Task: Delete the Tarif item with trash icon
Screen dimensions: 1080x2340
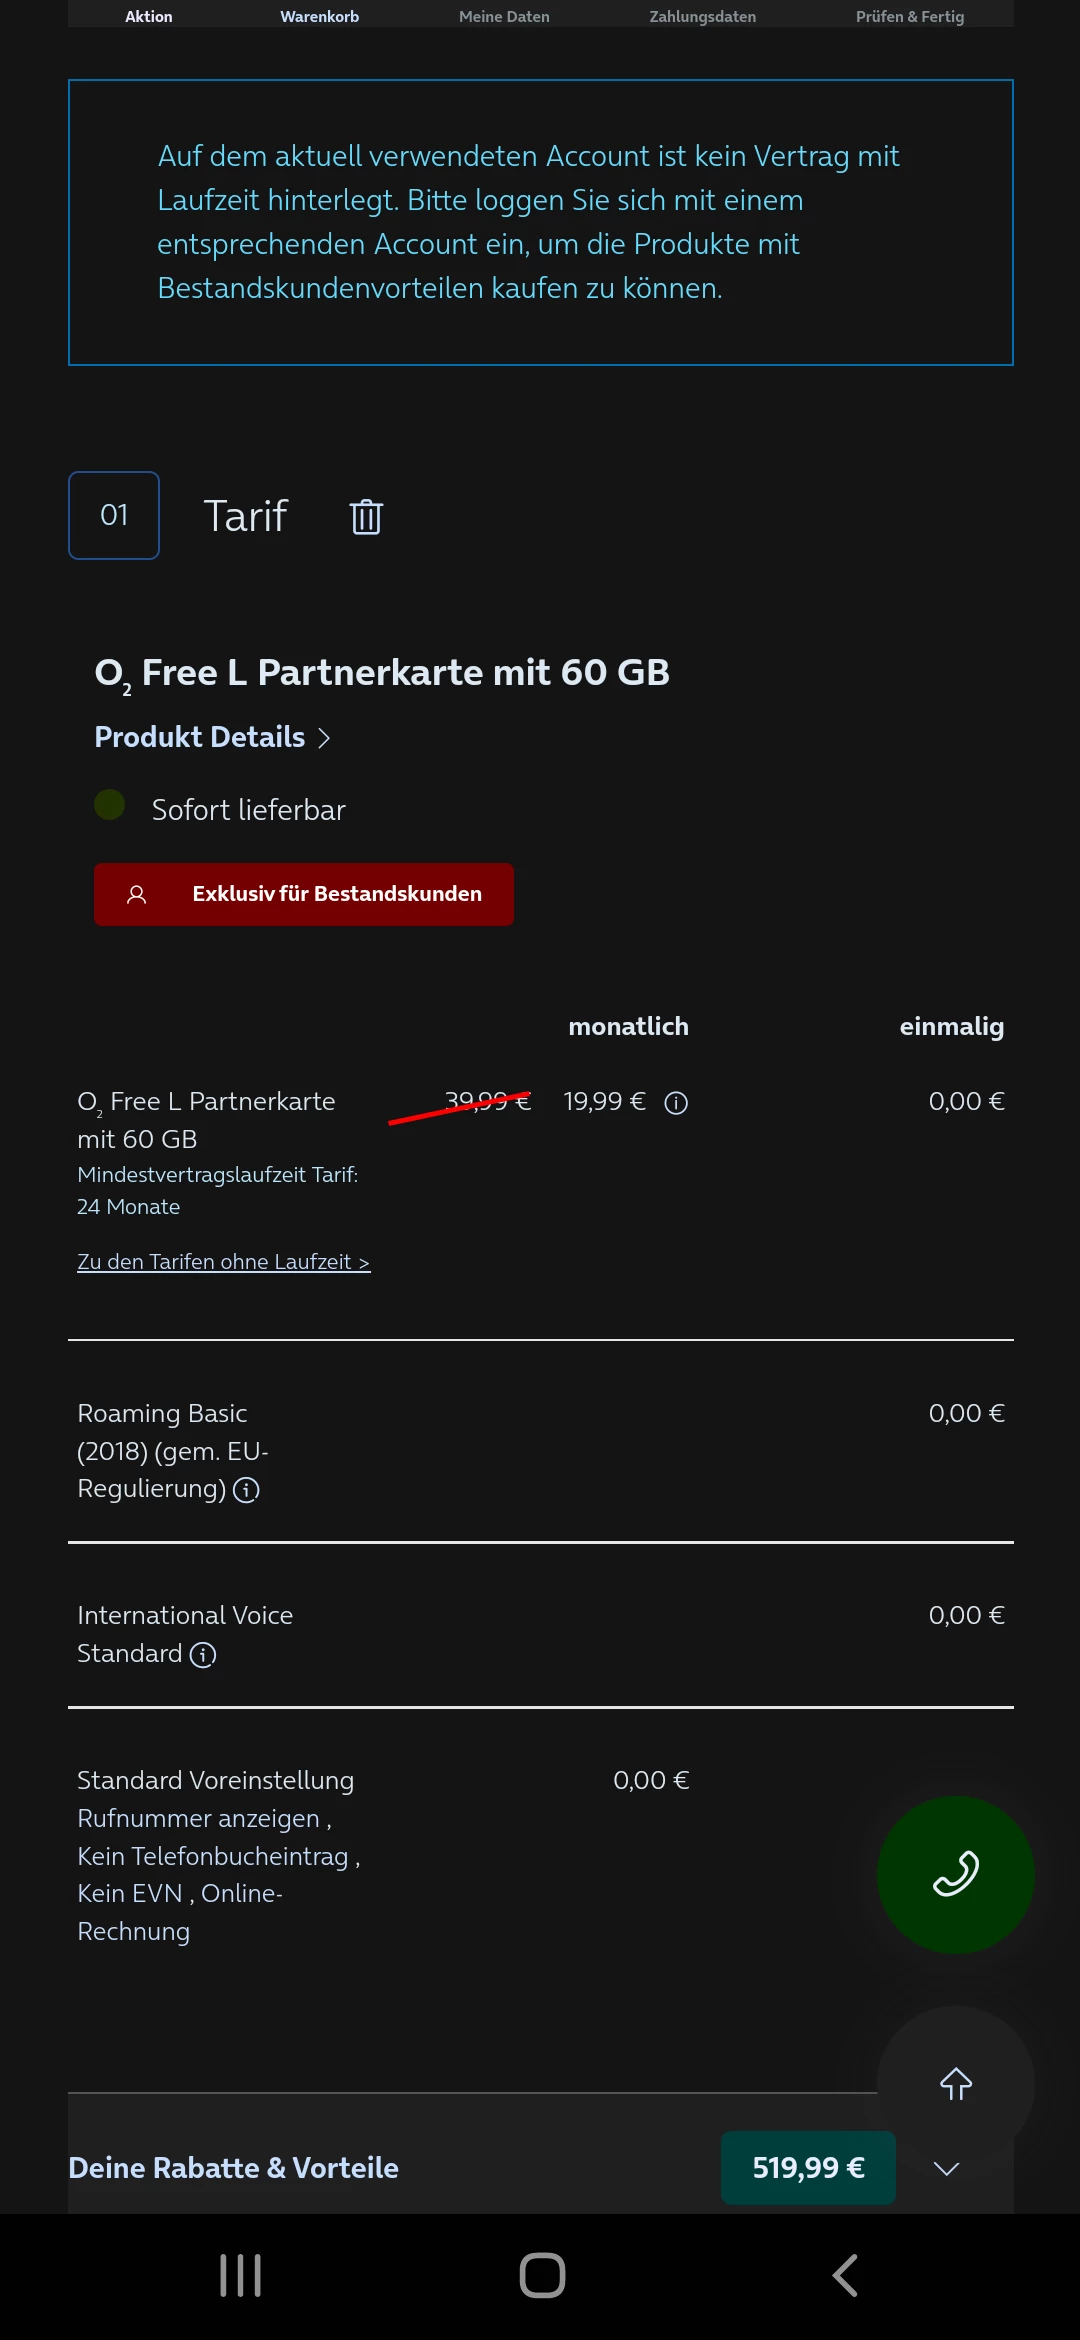Action: (366, 517)
